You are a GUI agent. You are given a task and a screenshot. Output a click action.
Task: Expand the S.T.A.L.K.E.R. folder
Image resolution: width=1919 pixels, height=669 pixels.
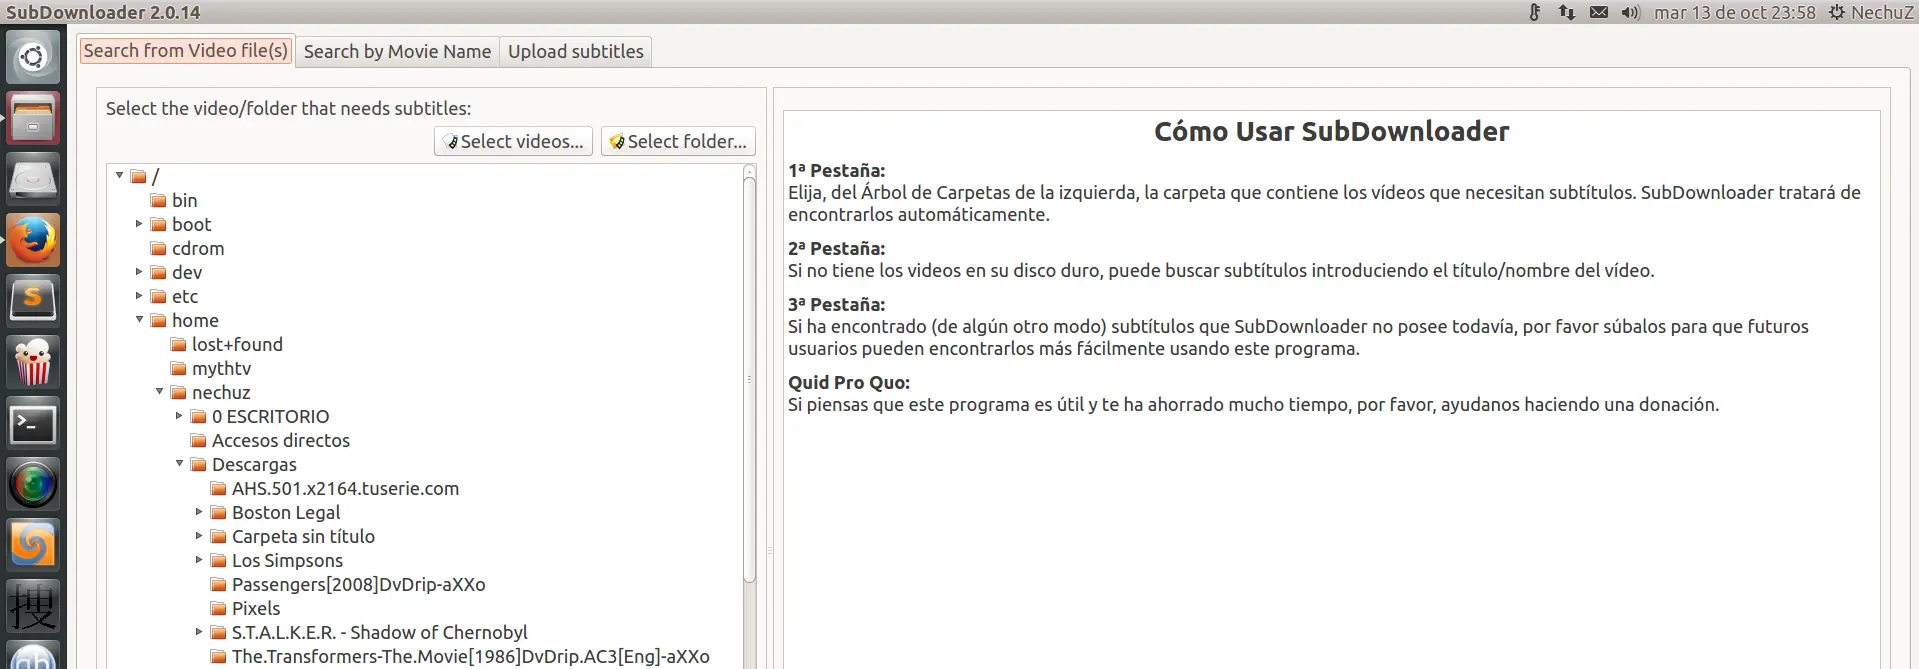[x=199, y=632]
